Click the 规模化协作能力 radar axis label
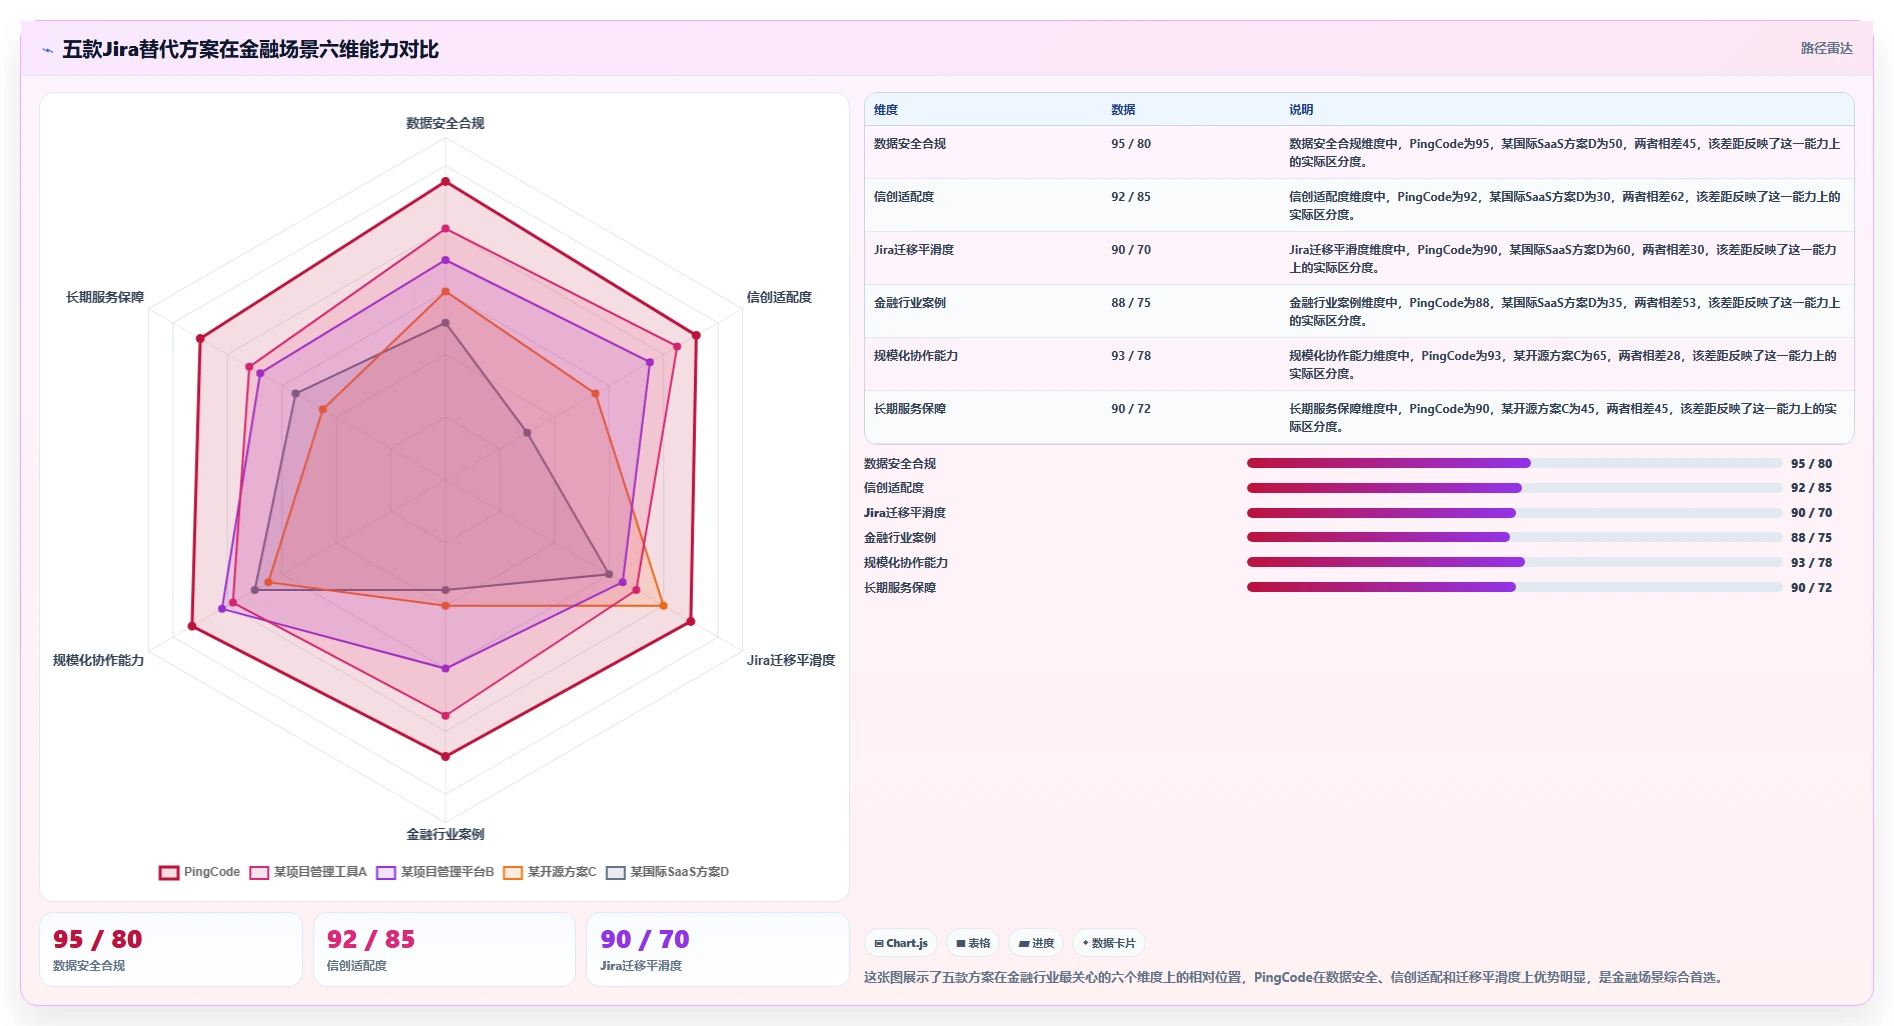 pos(98,660)
